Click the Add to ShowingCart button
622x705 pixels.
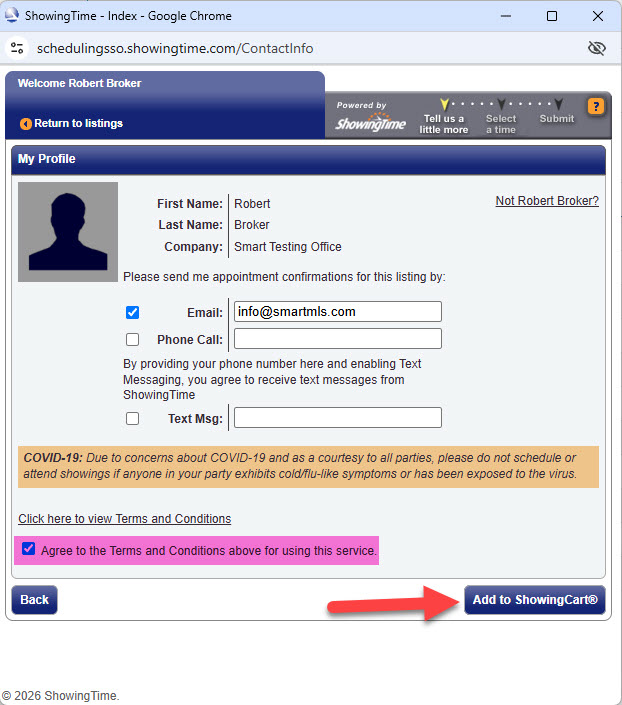coord(535,600)
